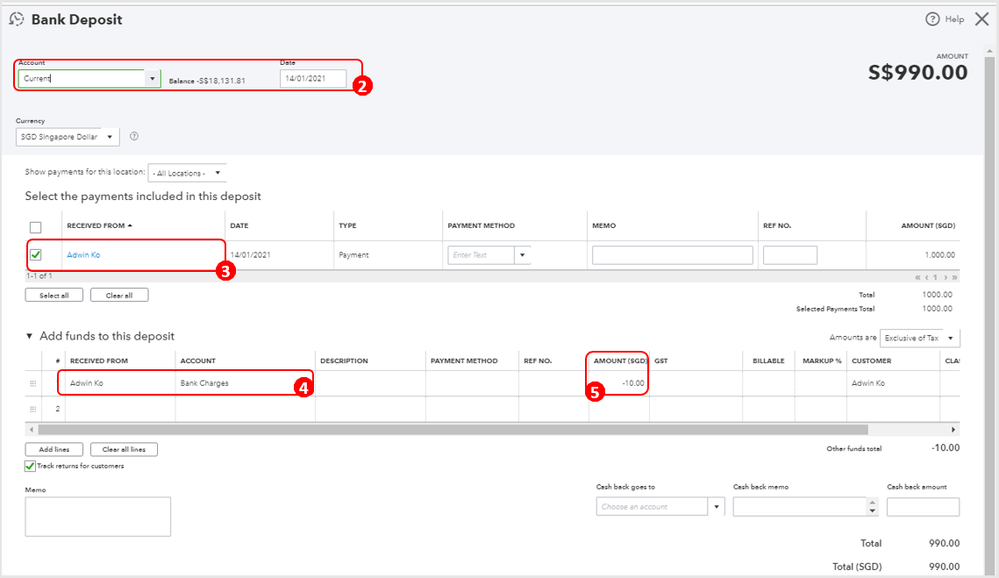Click the drag handle for the Adwin Ko line
999x578 pixels.
tap(33, 384)
